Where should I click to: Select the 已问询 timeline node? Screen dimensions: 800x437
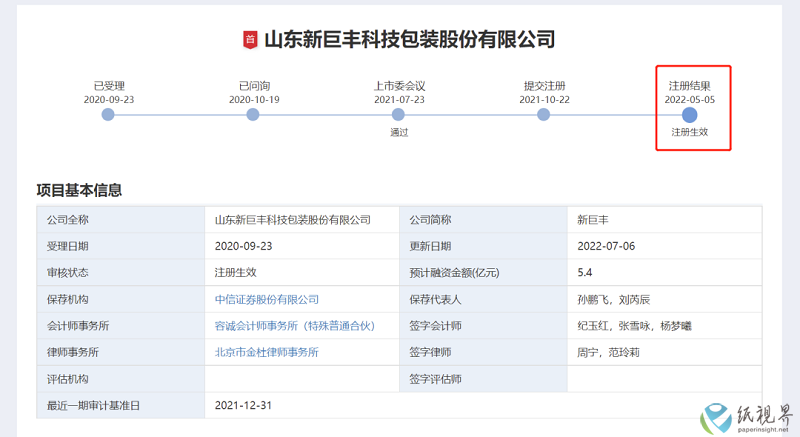[x=253, y=115]
